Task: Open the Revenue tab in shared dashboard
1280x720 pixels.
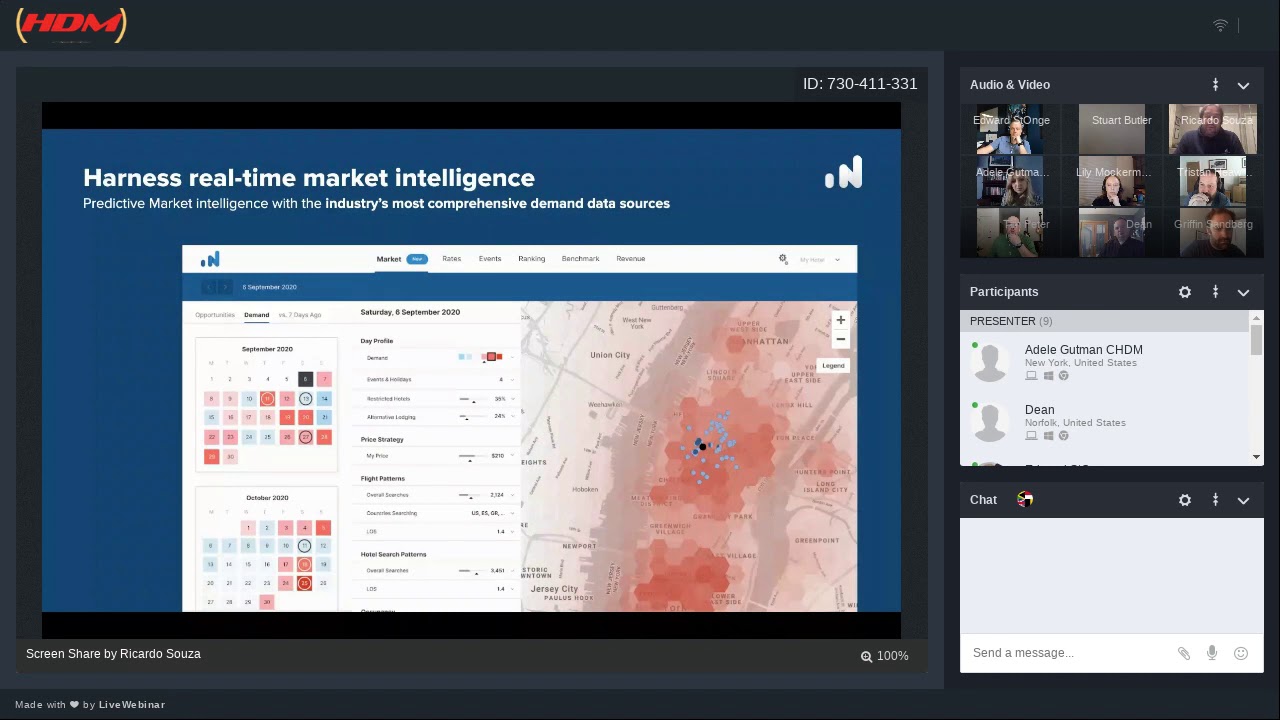Action: click(x=631, y=259)
